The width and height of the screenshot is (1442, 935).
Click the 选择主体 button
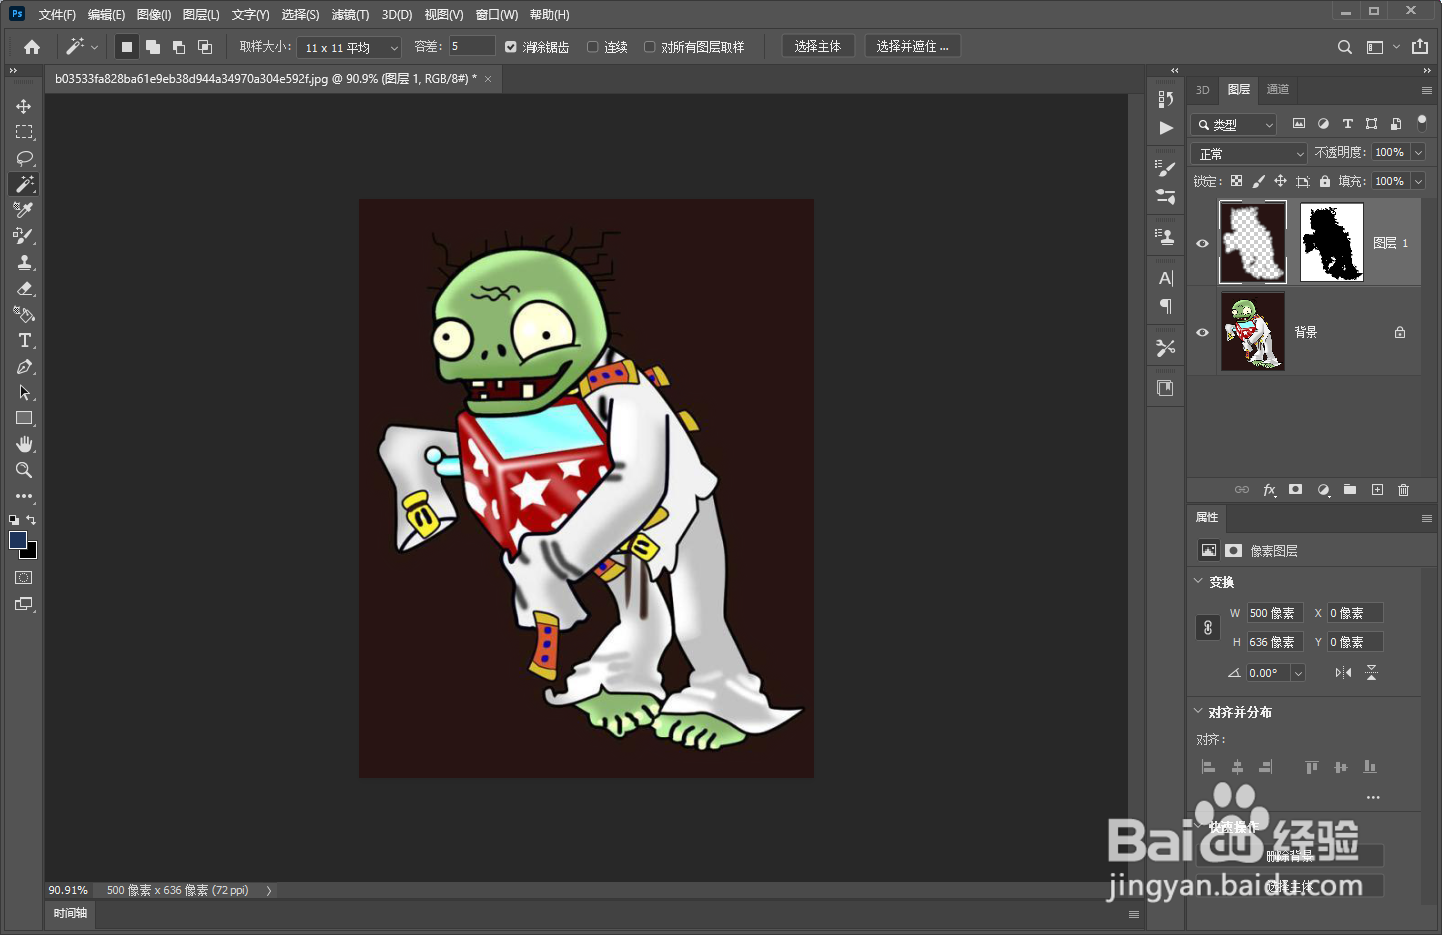(818, 46)
